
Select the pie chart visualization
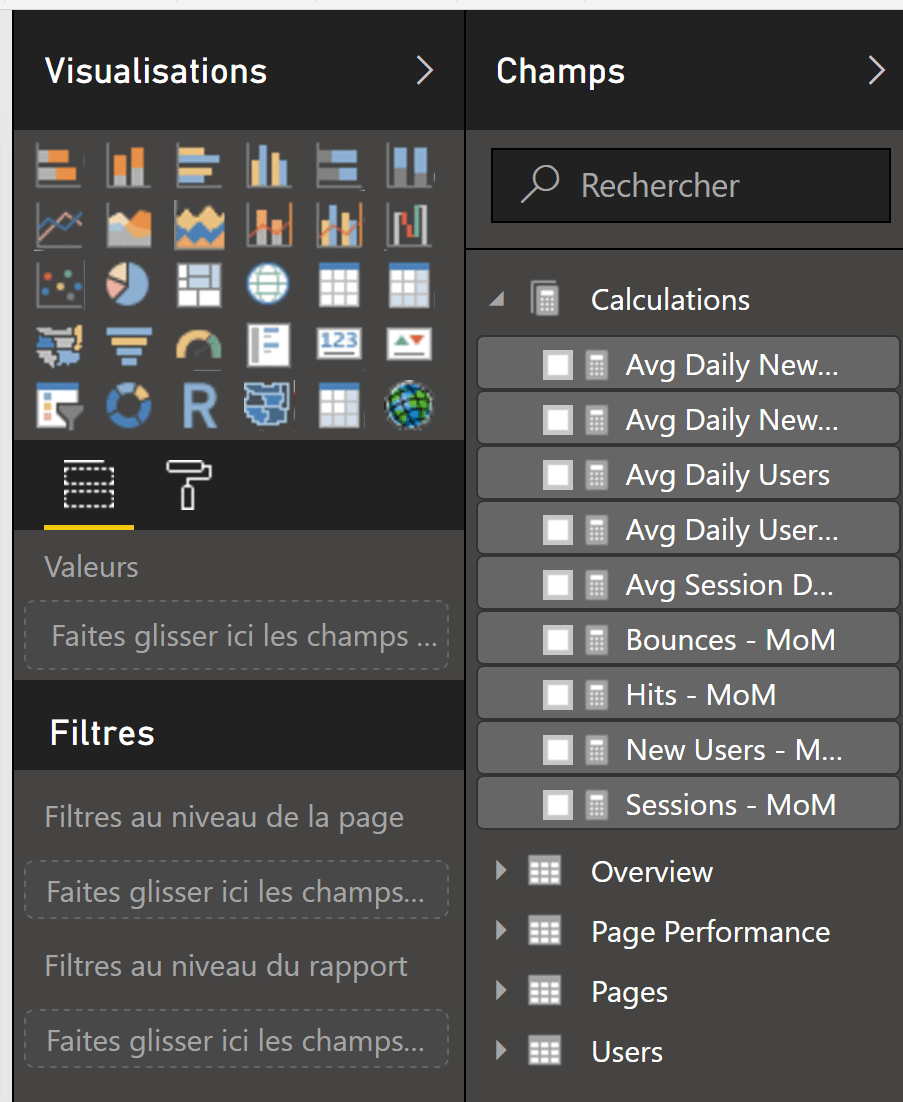(128, 286)
